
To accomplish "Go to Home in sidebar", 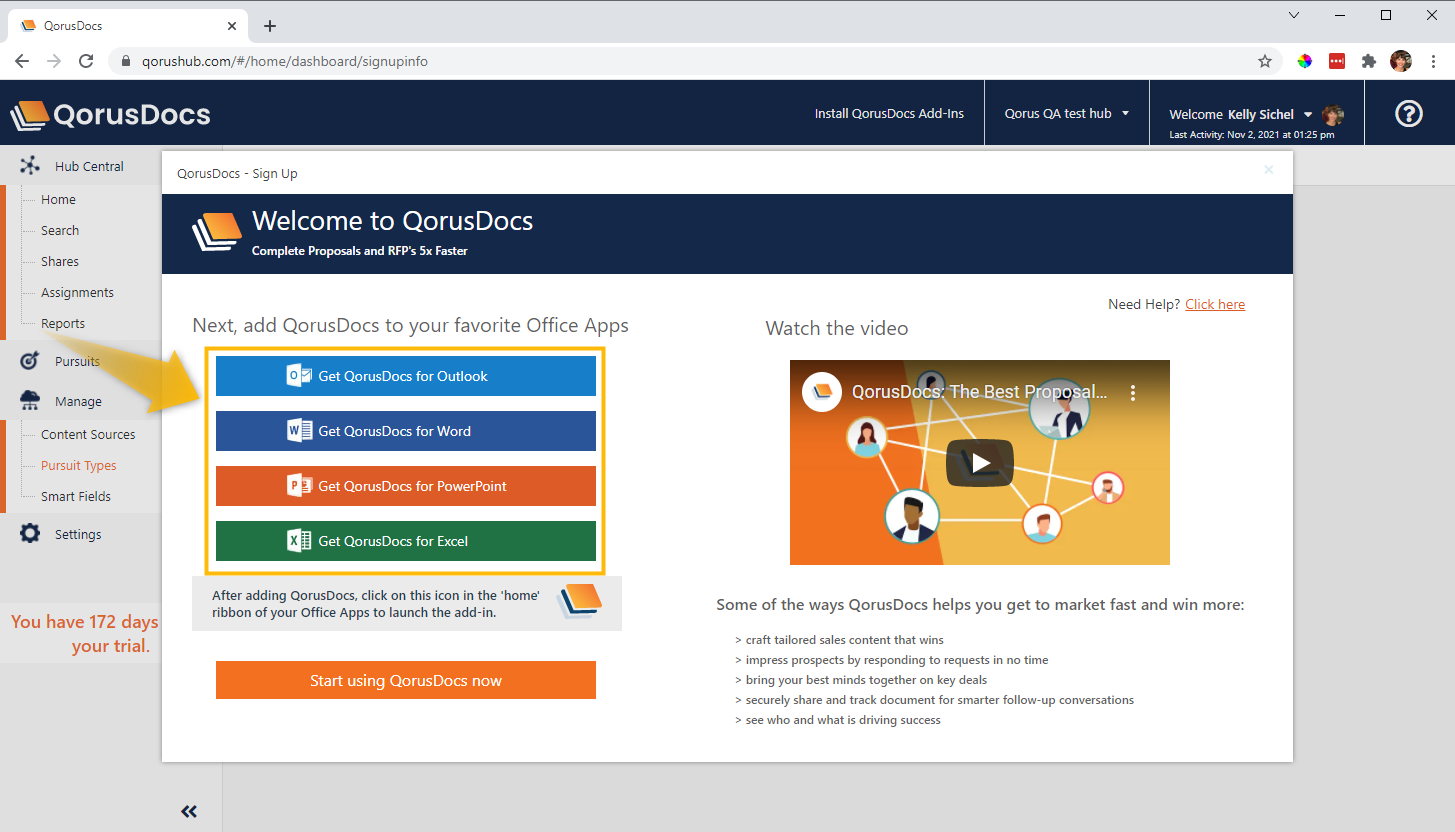I will (58, 199).
